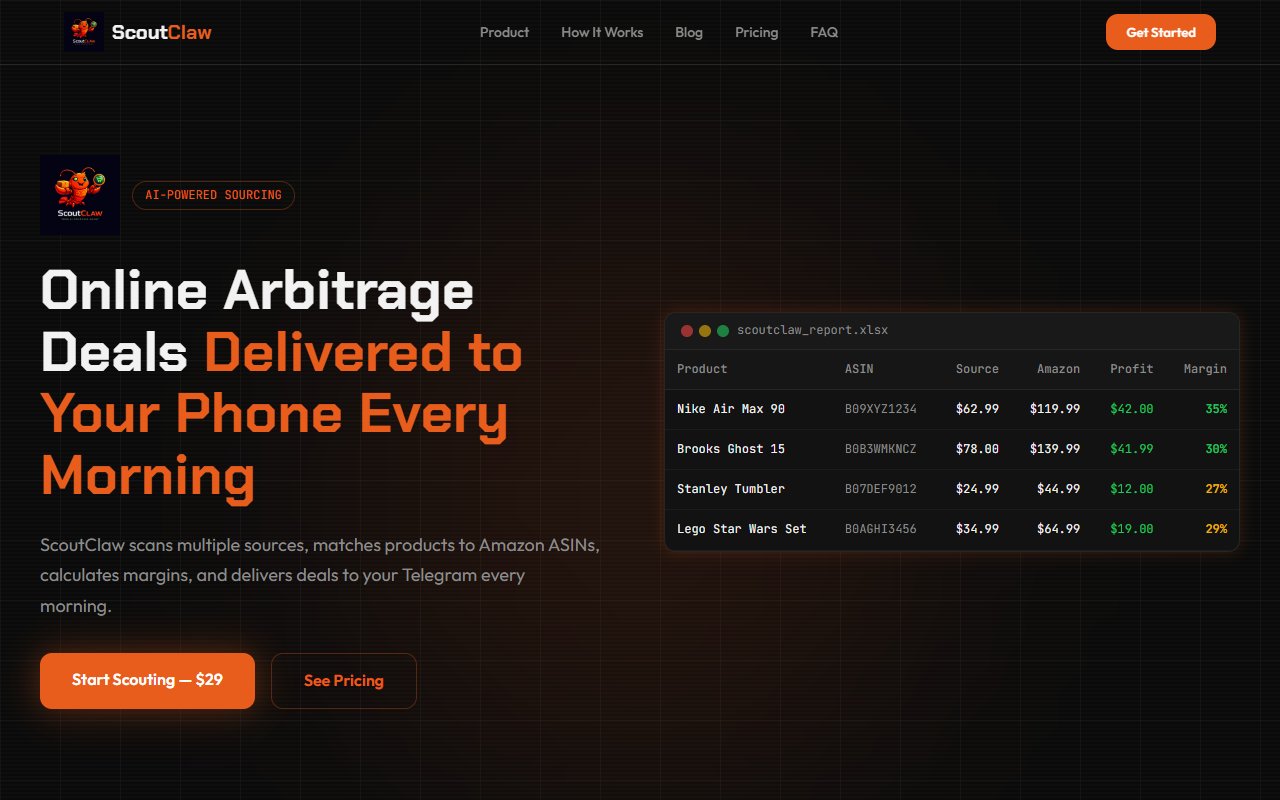Click the ASIN column header
This screenshot has height=800, width=1280.
click(859, 369)
